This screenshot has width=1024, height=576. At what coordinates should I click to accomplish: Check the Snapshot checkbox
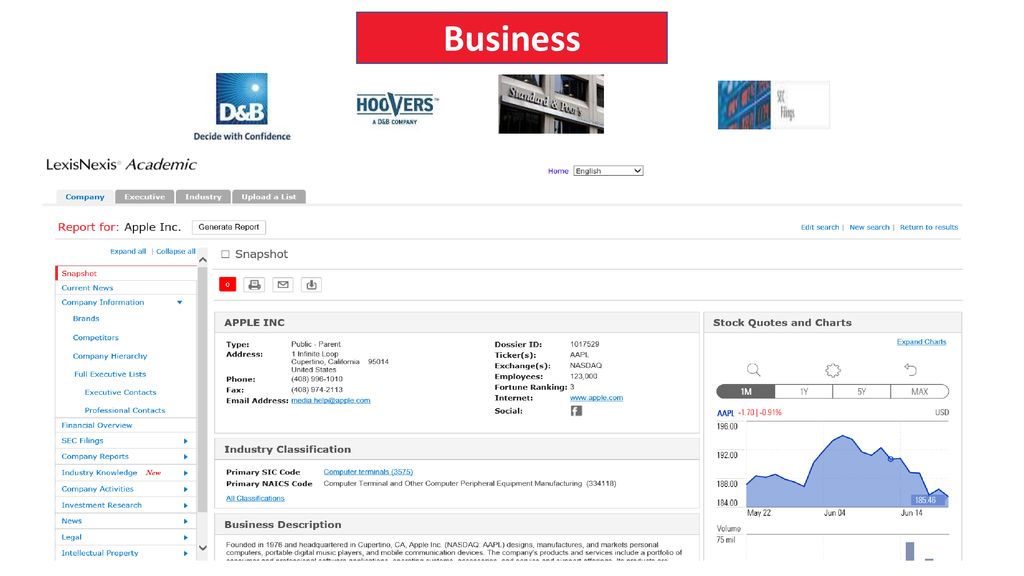(225, 254)
